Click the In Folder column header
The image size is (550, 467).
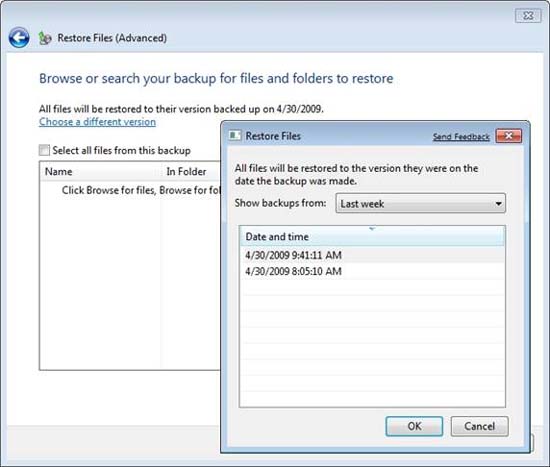pos(191,172)
